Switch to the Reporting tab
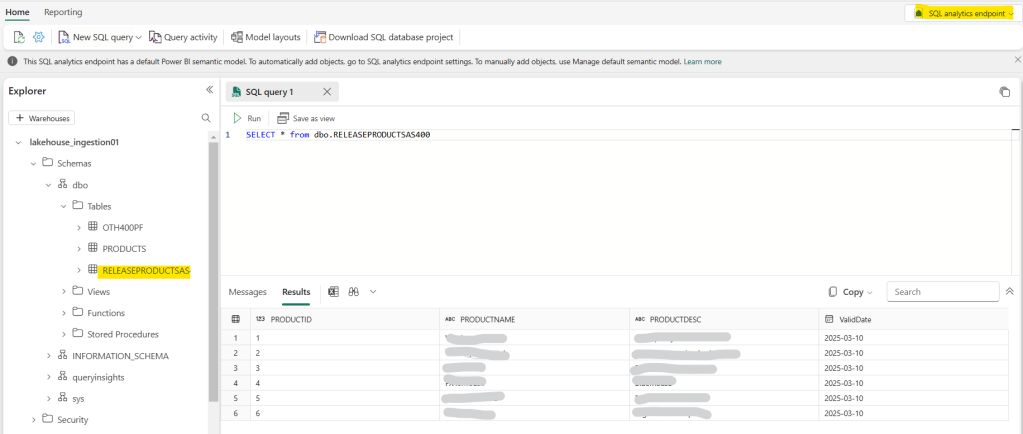 click(x=64, y=12)
